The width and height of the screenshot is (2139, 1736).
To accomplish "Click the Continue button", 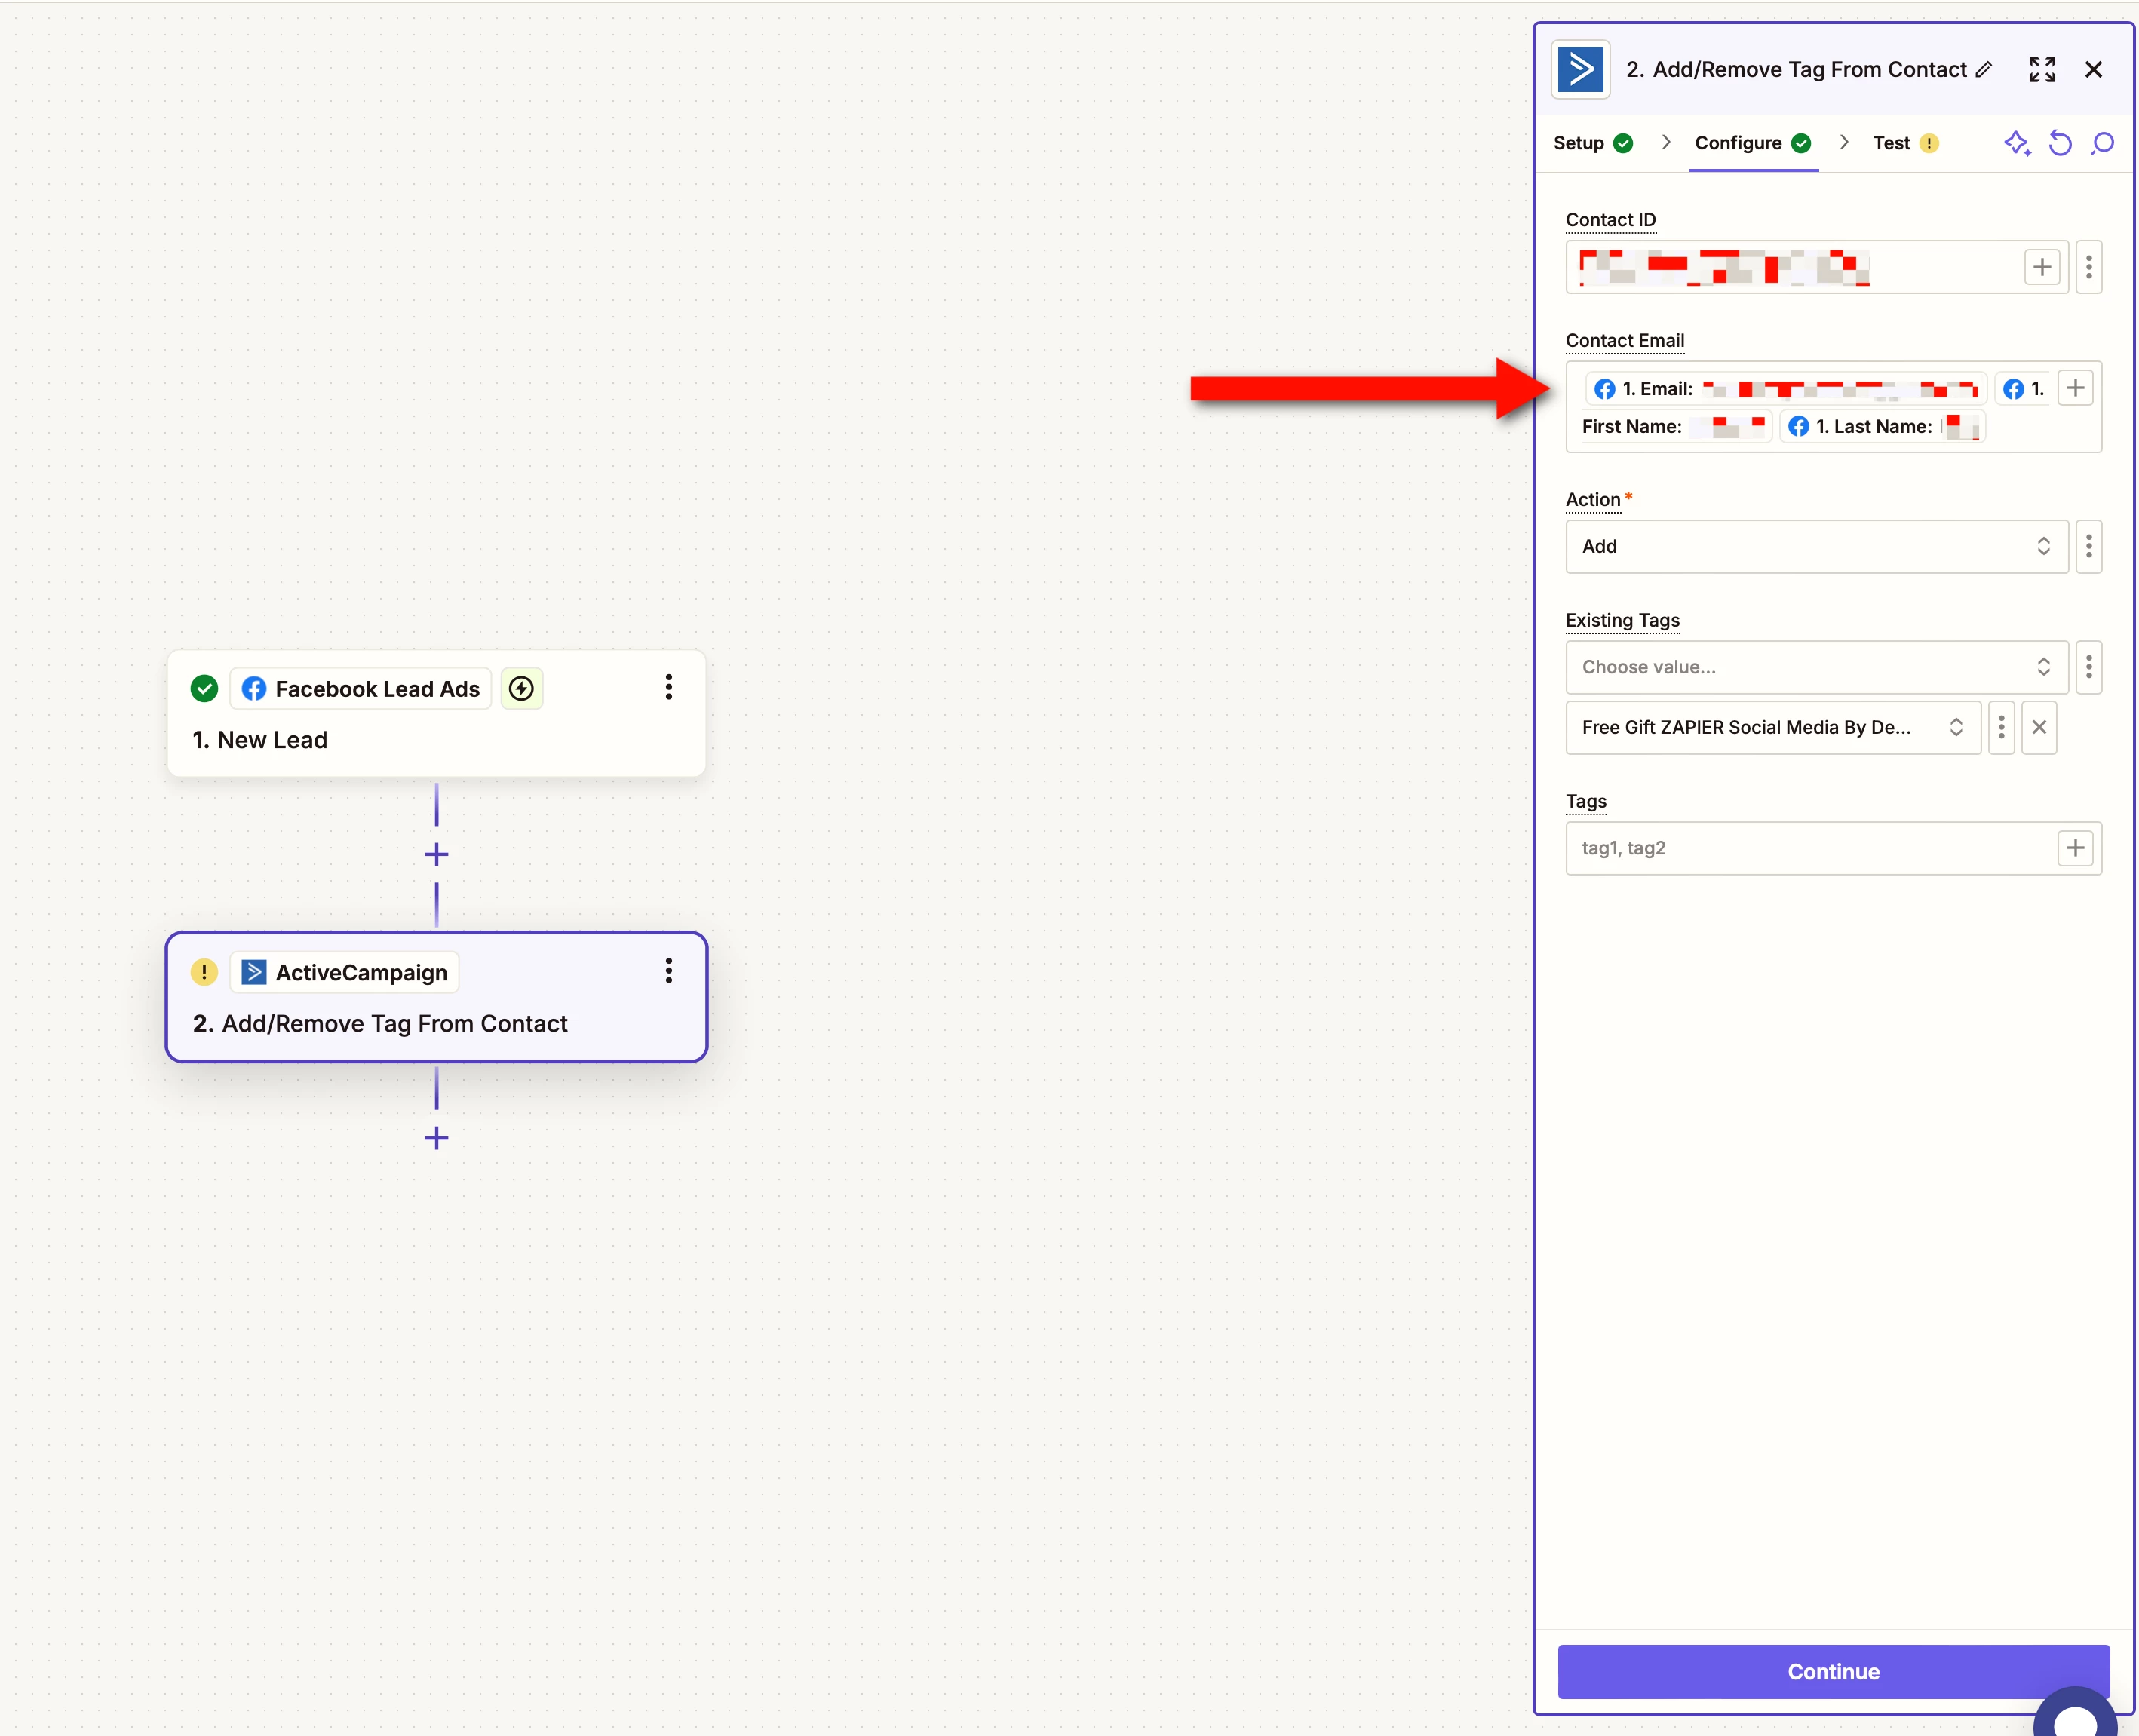I will [1833, 1671].
